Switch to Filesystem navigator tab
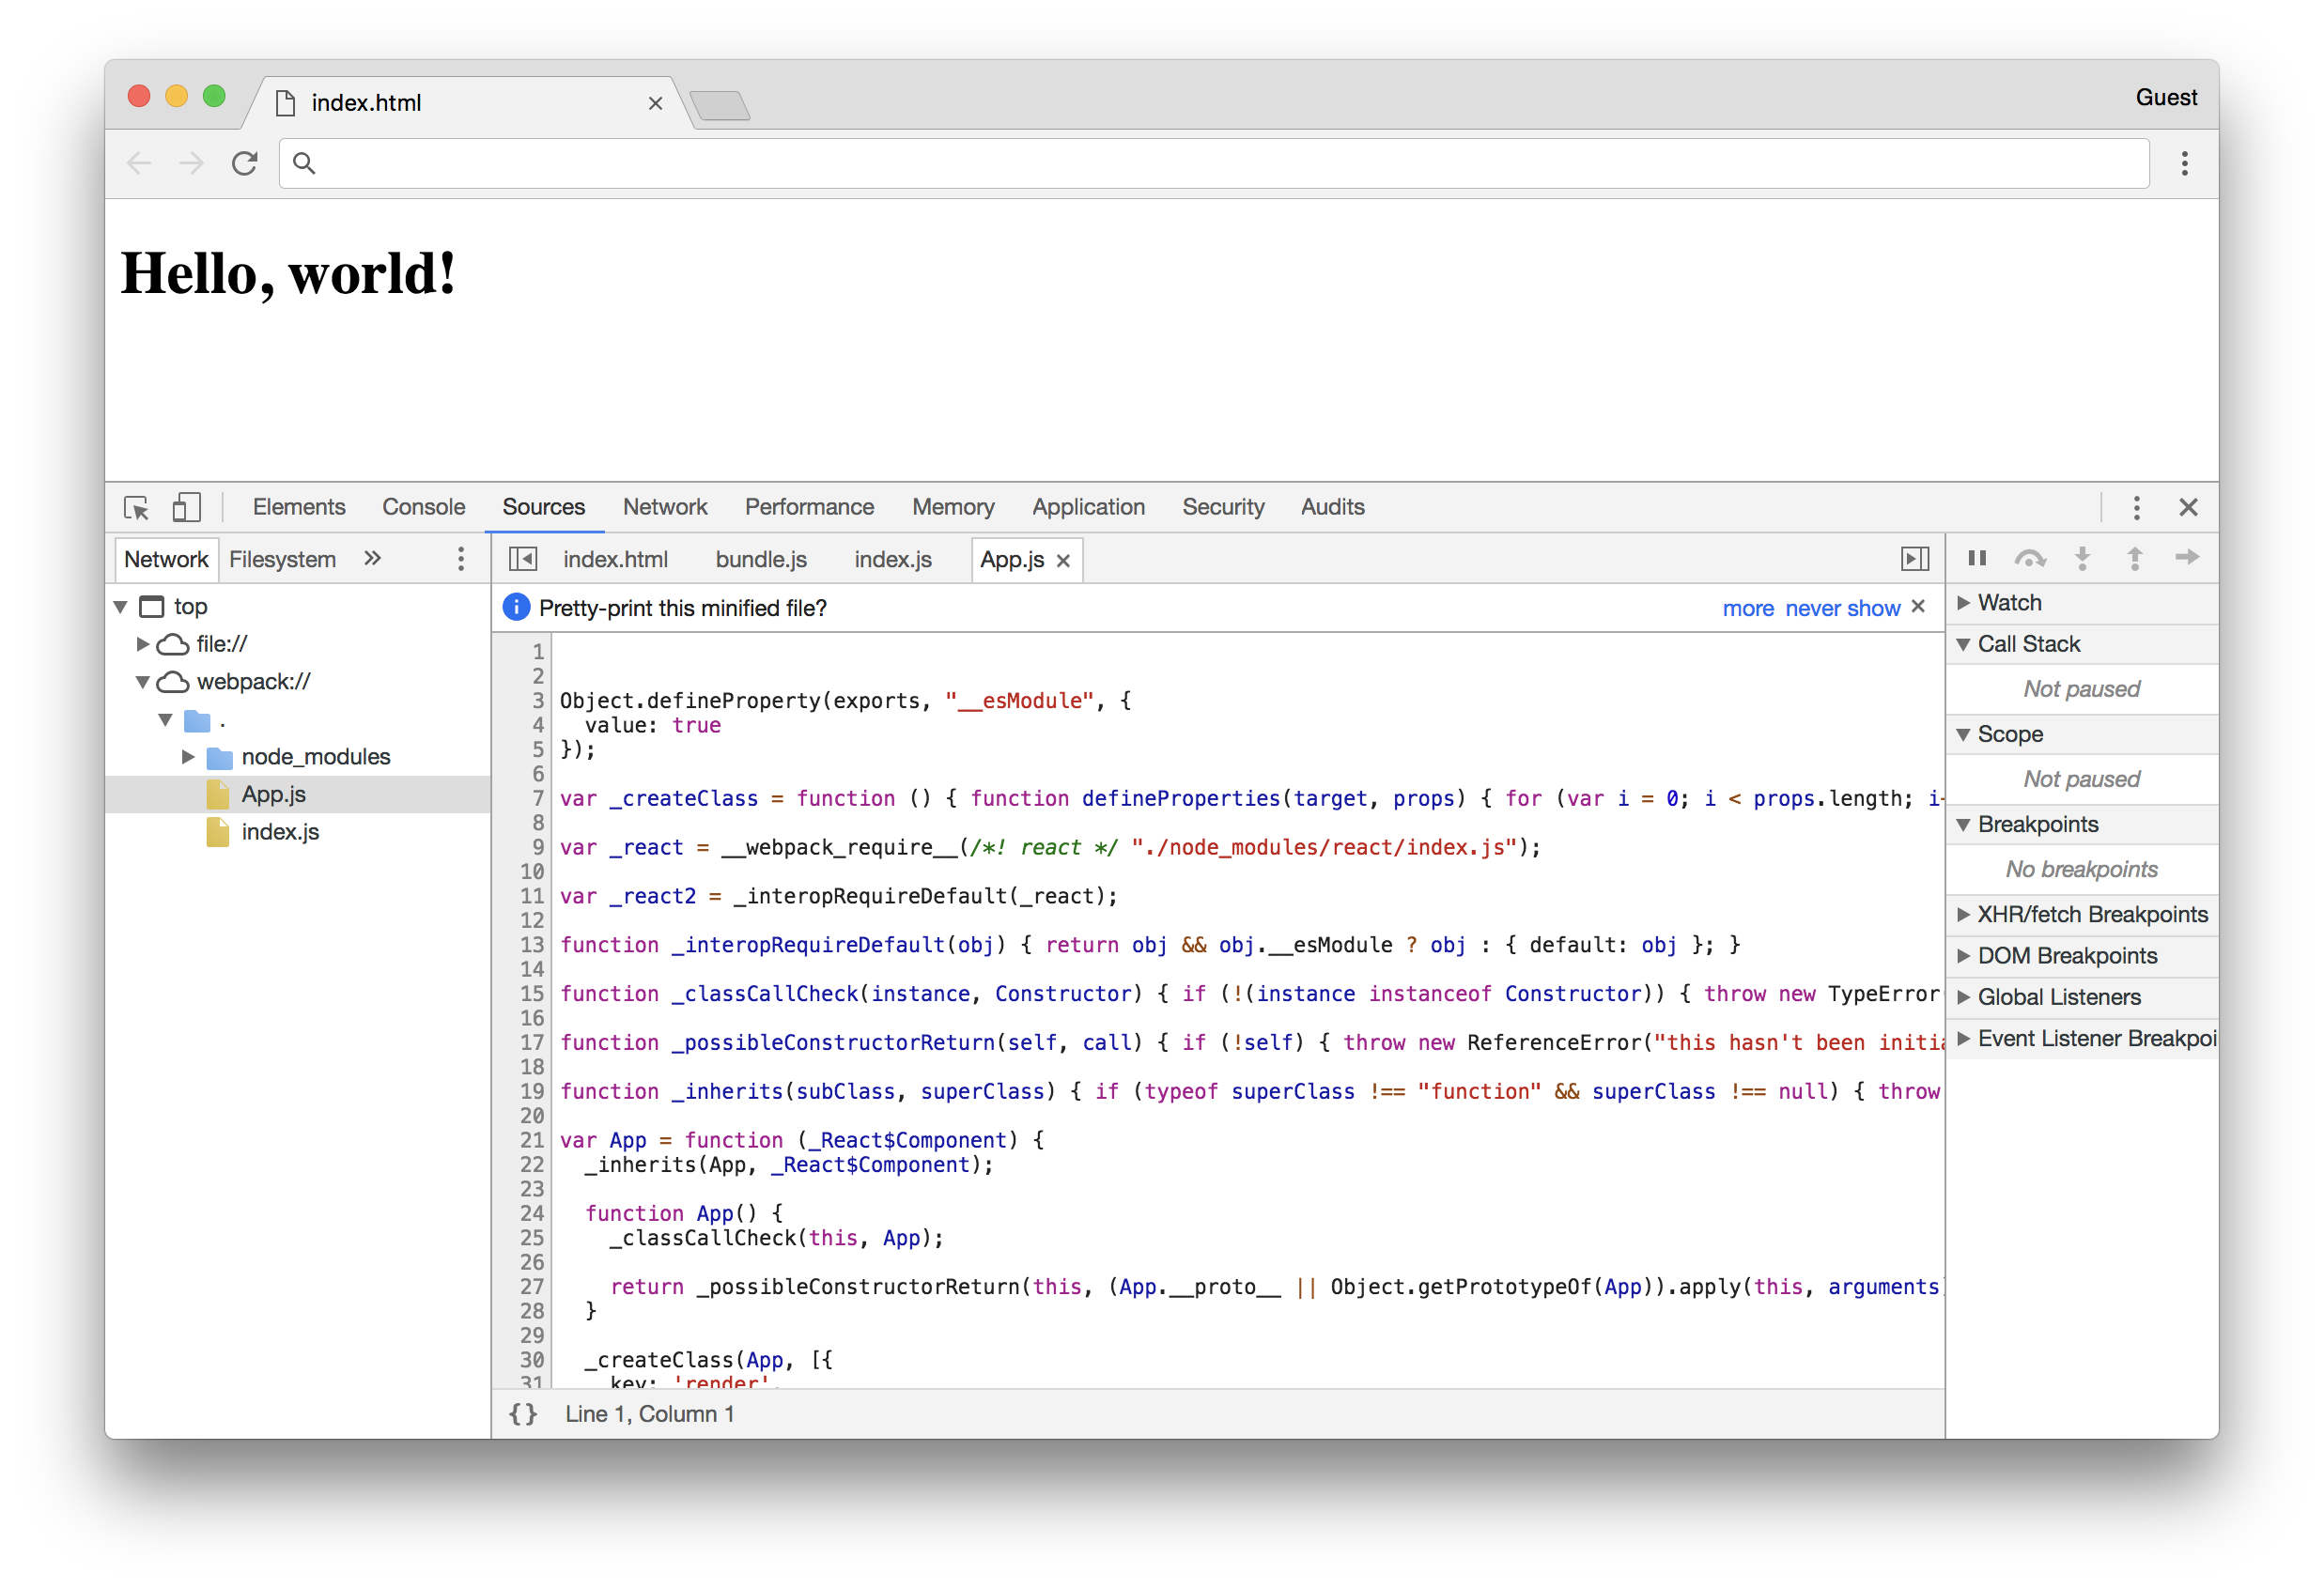 (x=283, y=559)
